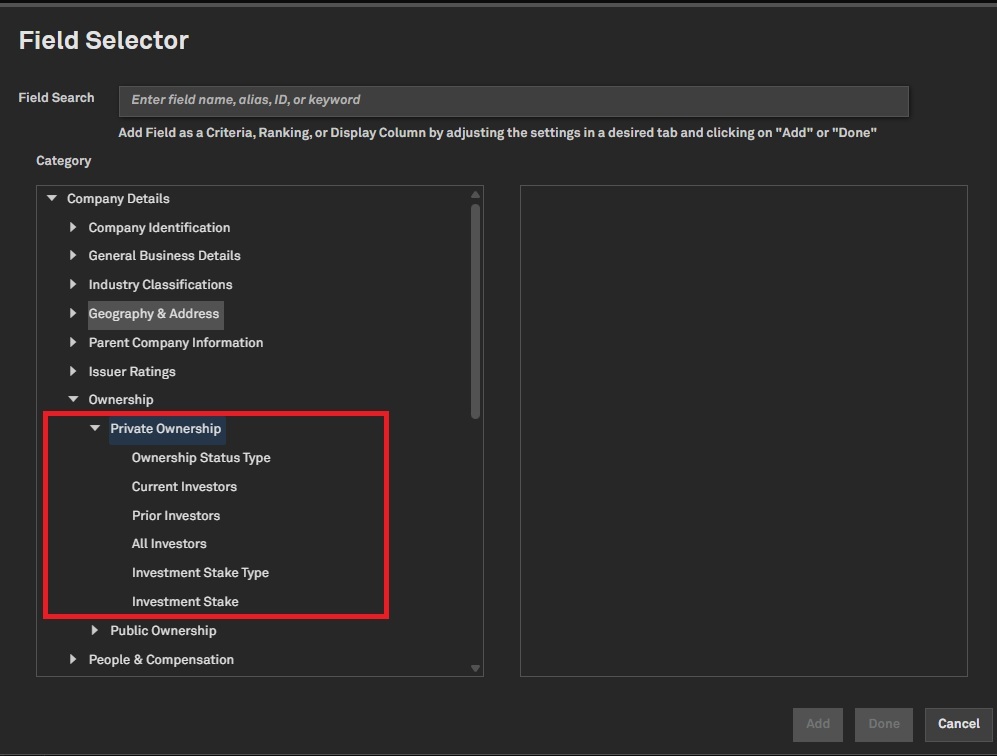Viewport: 997px width, 756px height.
Task: Select Investment Stake Type field
Action: [x=200, y=573]
